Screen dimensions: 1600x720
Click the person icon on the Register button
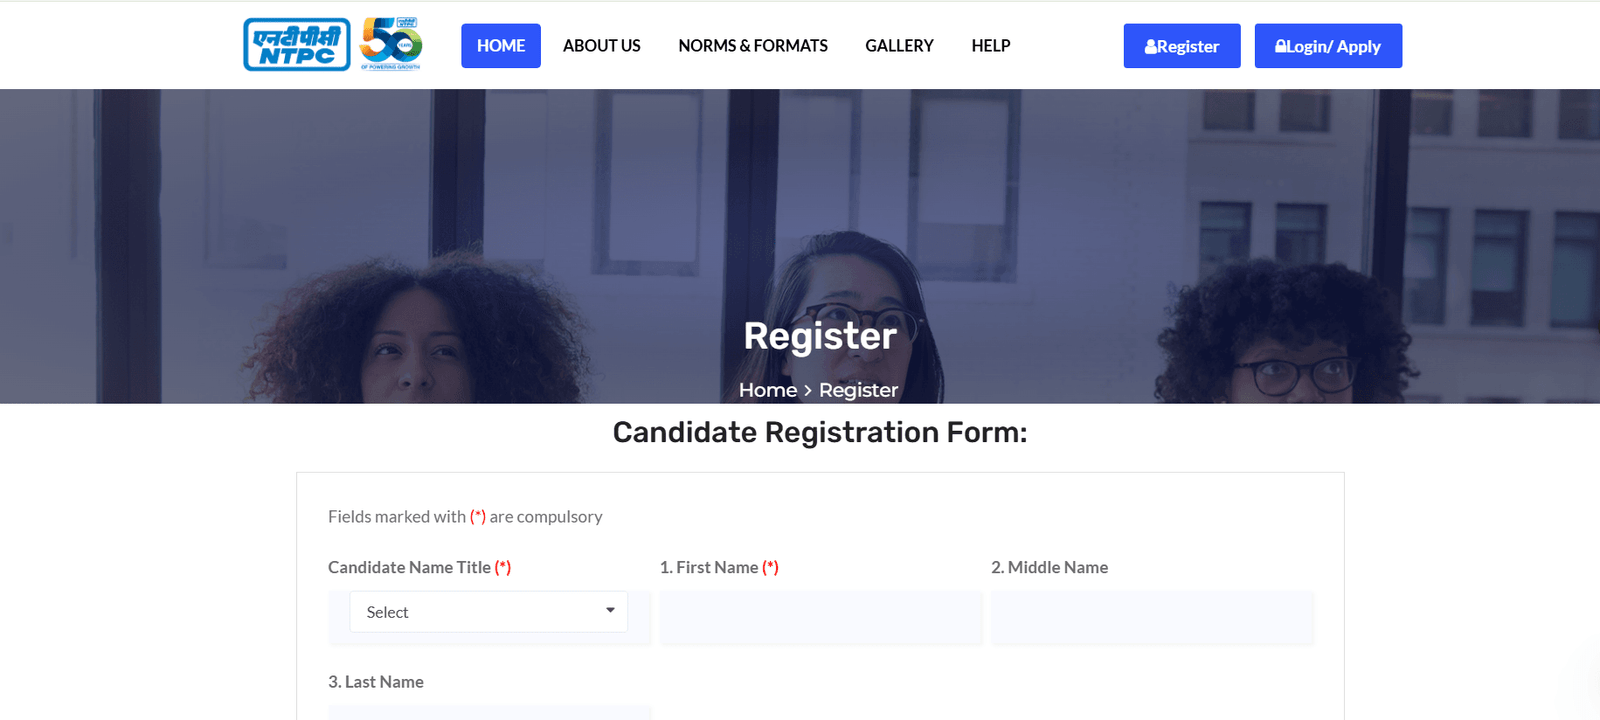[1151, 46]
